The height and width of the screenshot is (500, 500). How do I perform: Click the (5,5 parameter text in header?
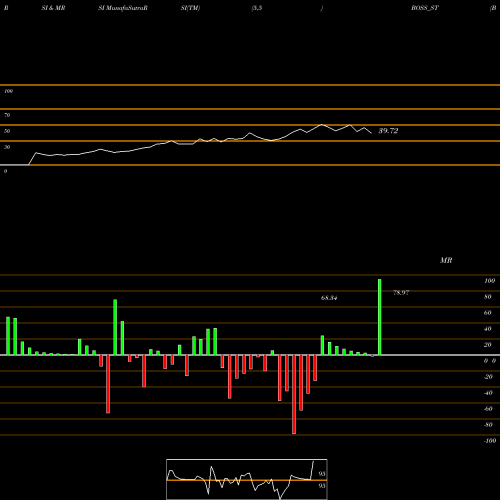(x=257, y=8)
